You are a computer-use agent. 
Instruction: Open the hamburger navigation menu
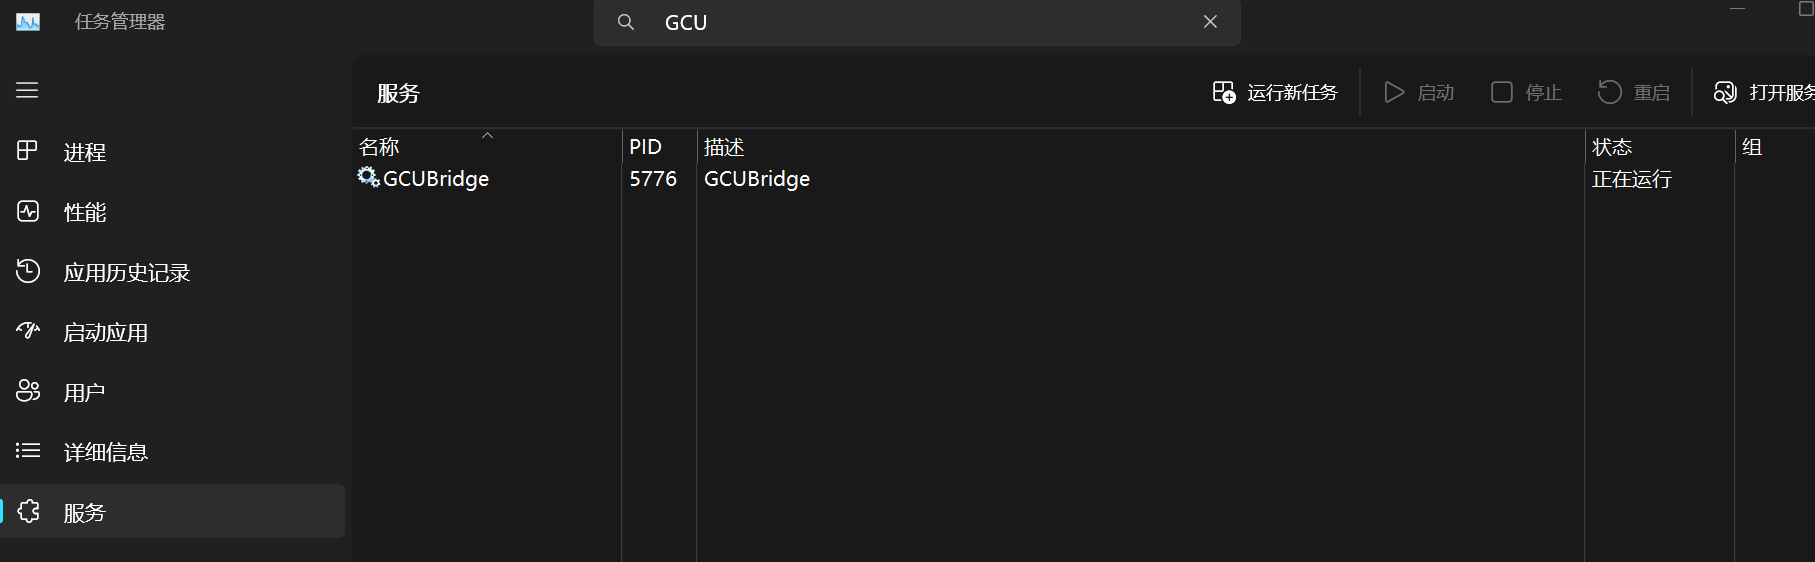tap(27, 90)
